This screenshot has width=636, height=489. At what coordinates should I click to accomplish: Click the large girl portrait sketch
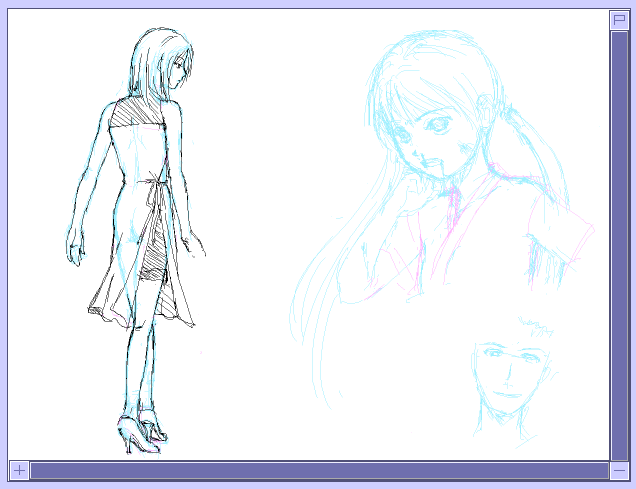coord(442,219)
